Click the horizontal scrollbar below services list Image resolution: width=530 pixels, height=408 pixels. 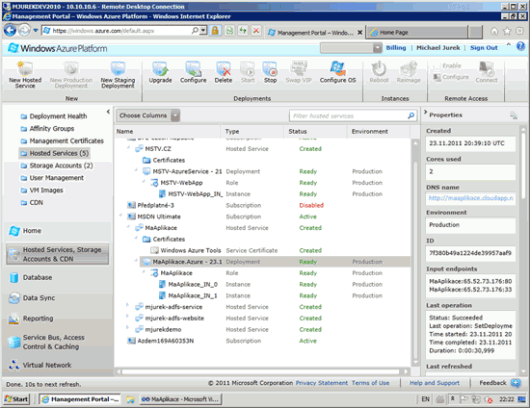260,371
